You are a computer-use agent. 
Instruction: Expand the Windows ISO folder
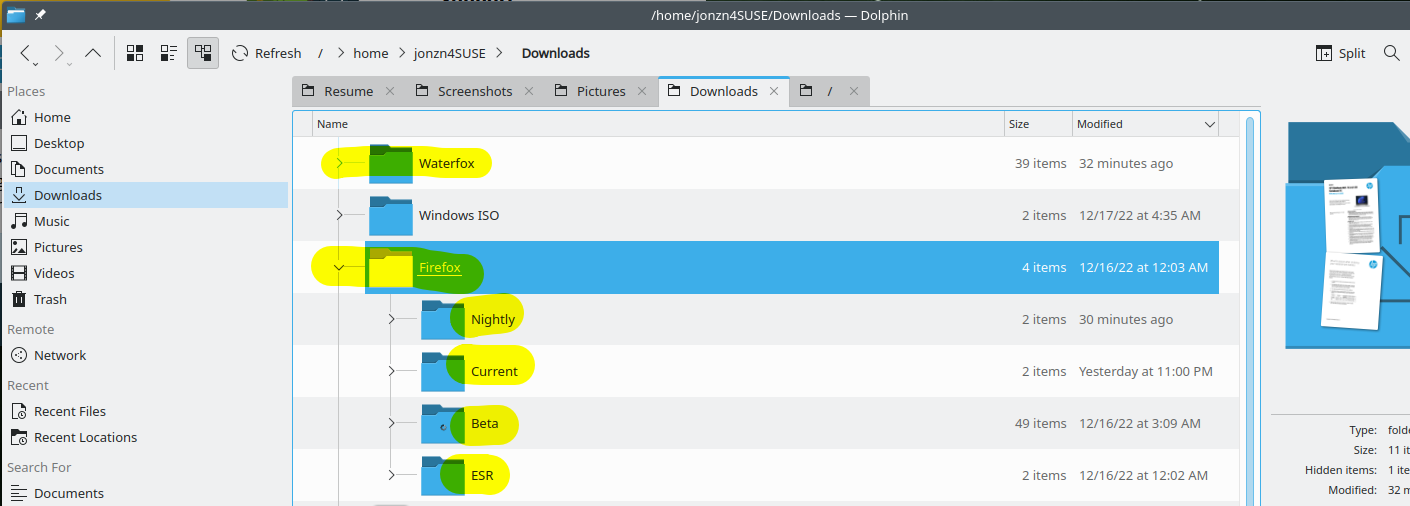tap(340, 215)
